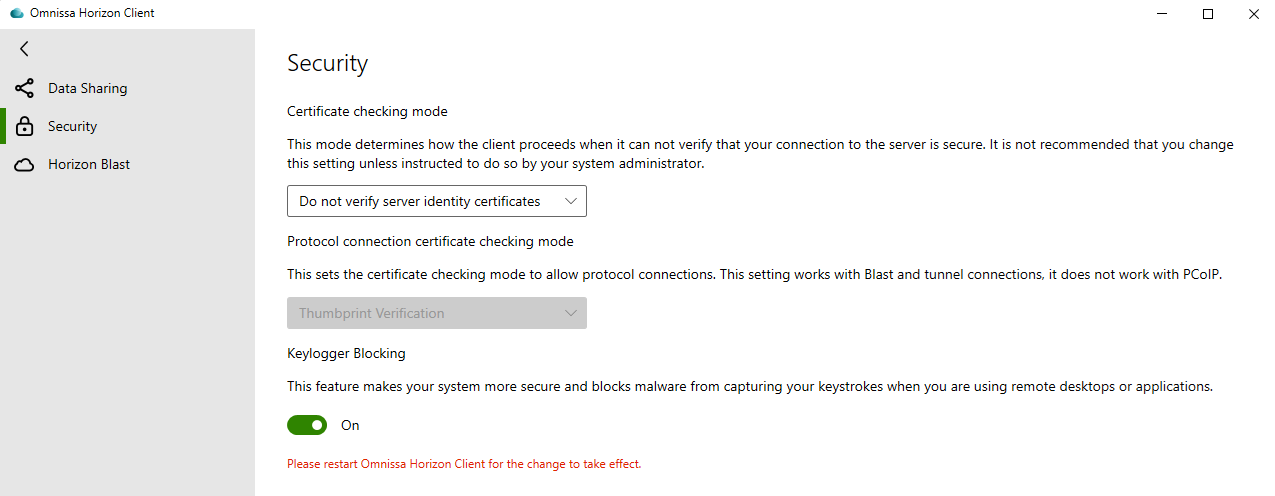Image resolution: width=1275 pixels, height=496 pixels.
Task: Open the Data Sharing settings page
Action: point(127,88)
